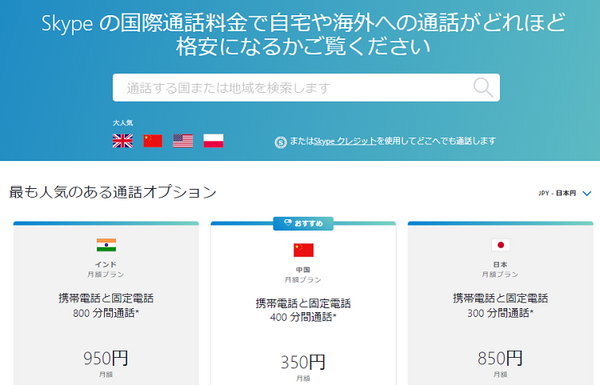
Task: Focus the country or region search field
Action: [x=306, y=88]
